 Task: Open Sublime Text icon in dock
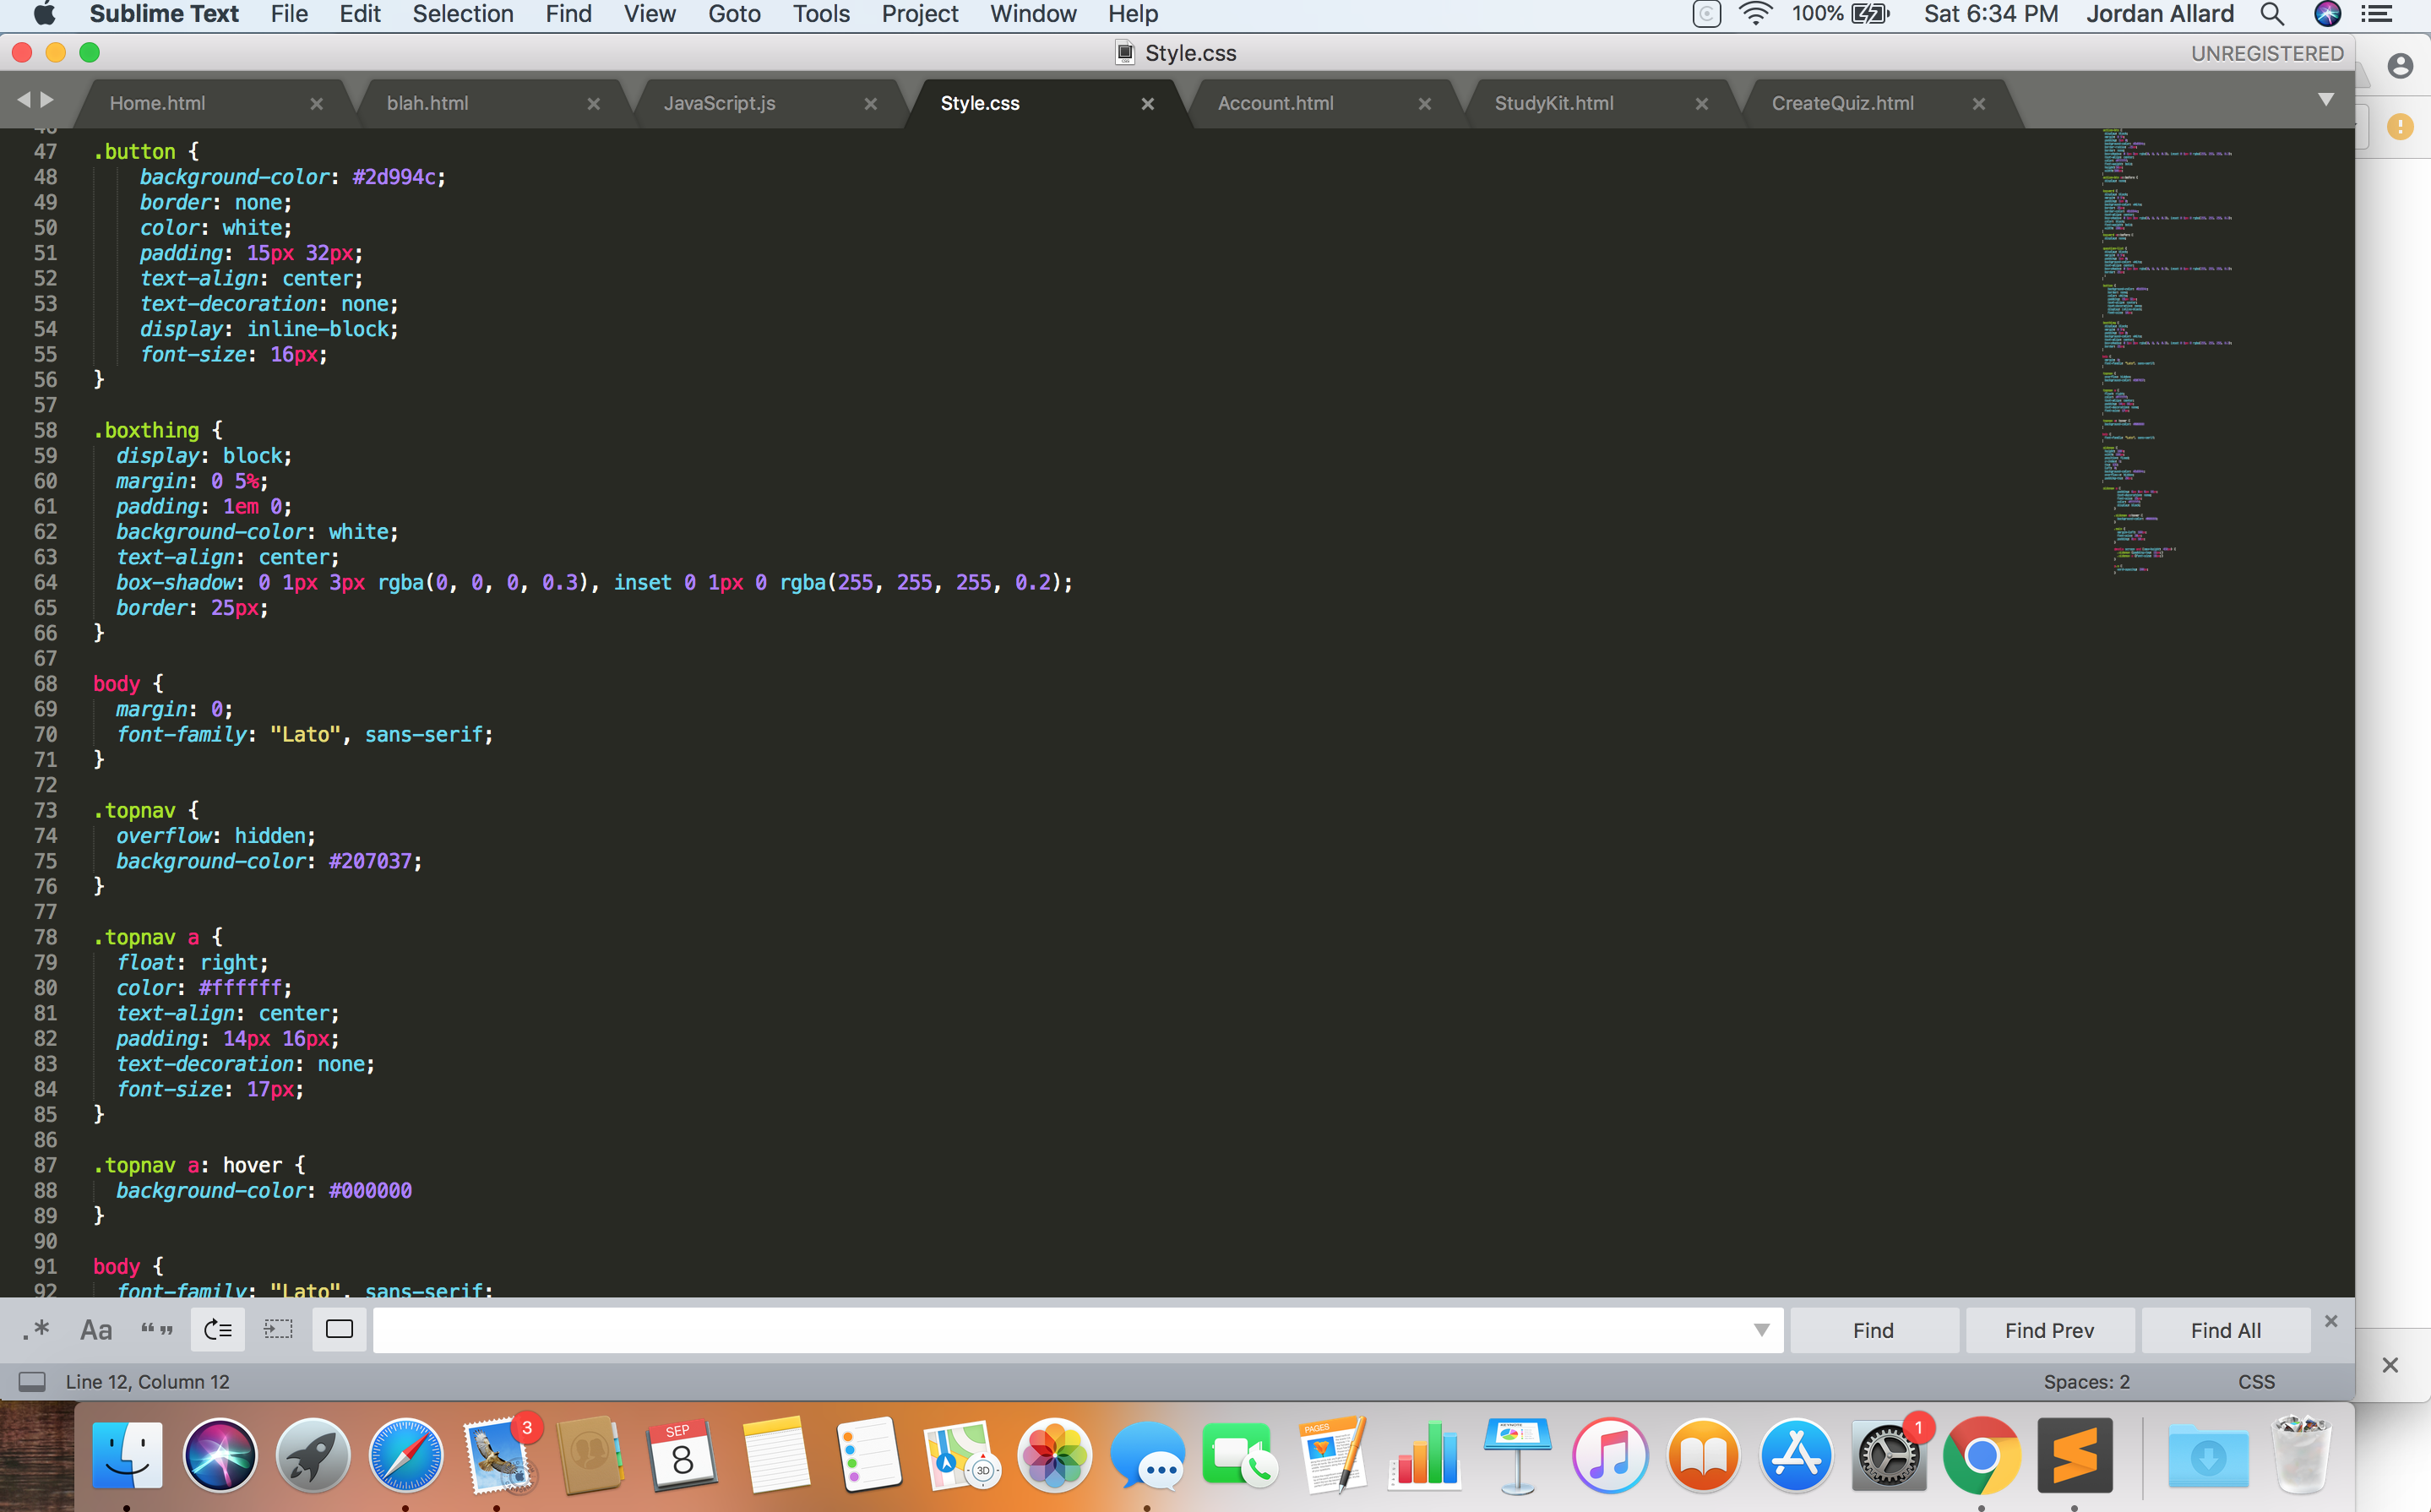[2074, 1455]
